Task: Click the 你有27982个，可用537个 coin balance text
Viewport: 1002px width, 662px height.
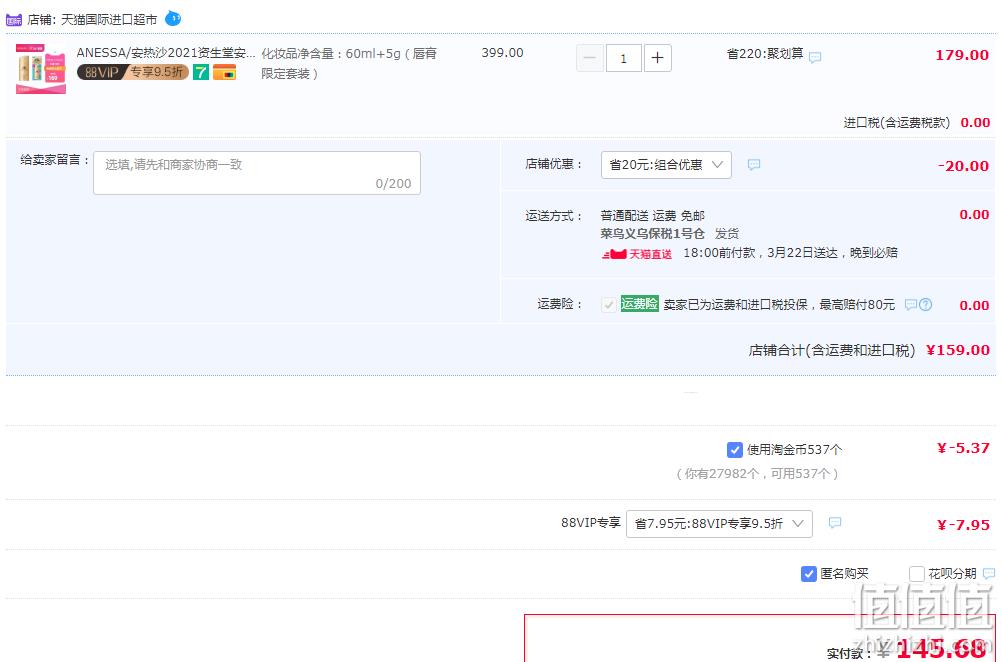Action: point(757,473)
